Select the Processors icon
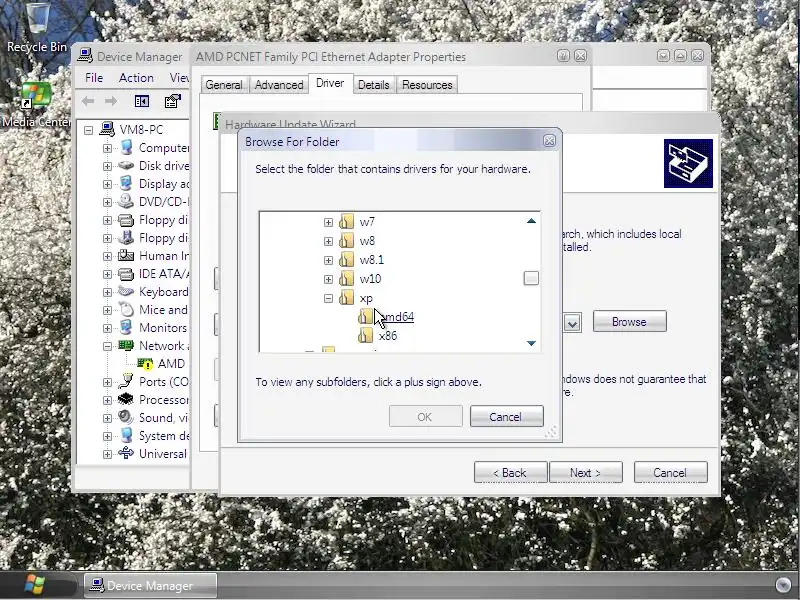 click(x=126, y=399)
